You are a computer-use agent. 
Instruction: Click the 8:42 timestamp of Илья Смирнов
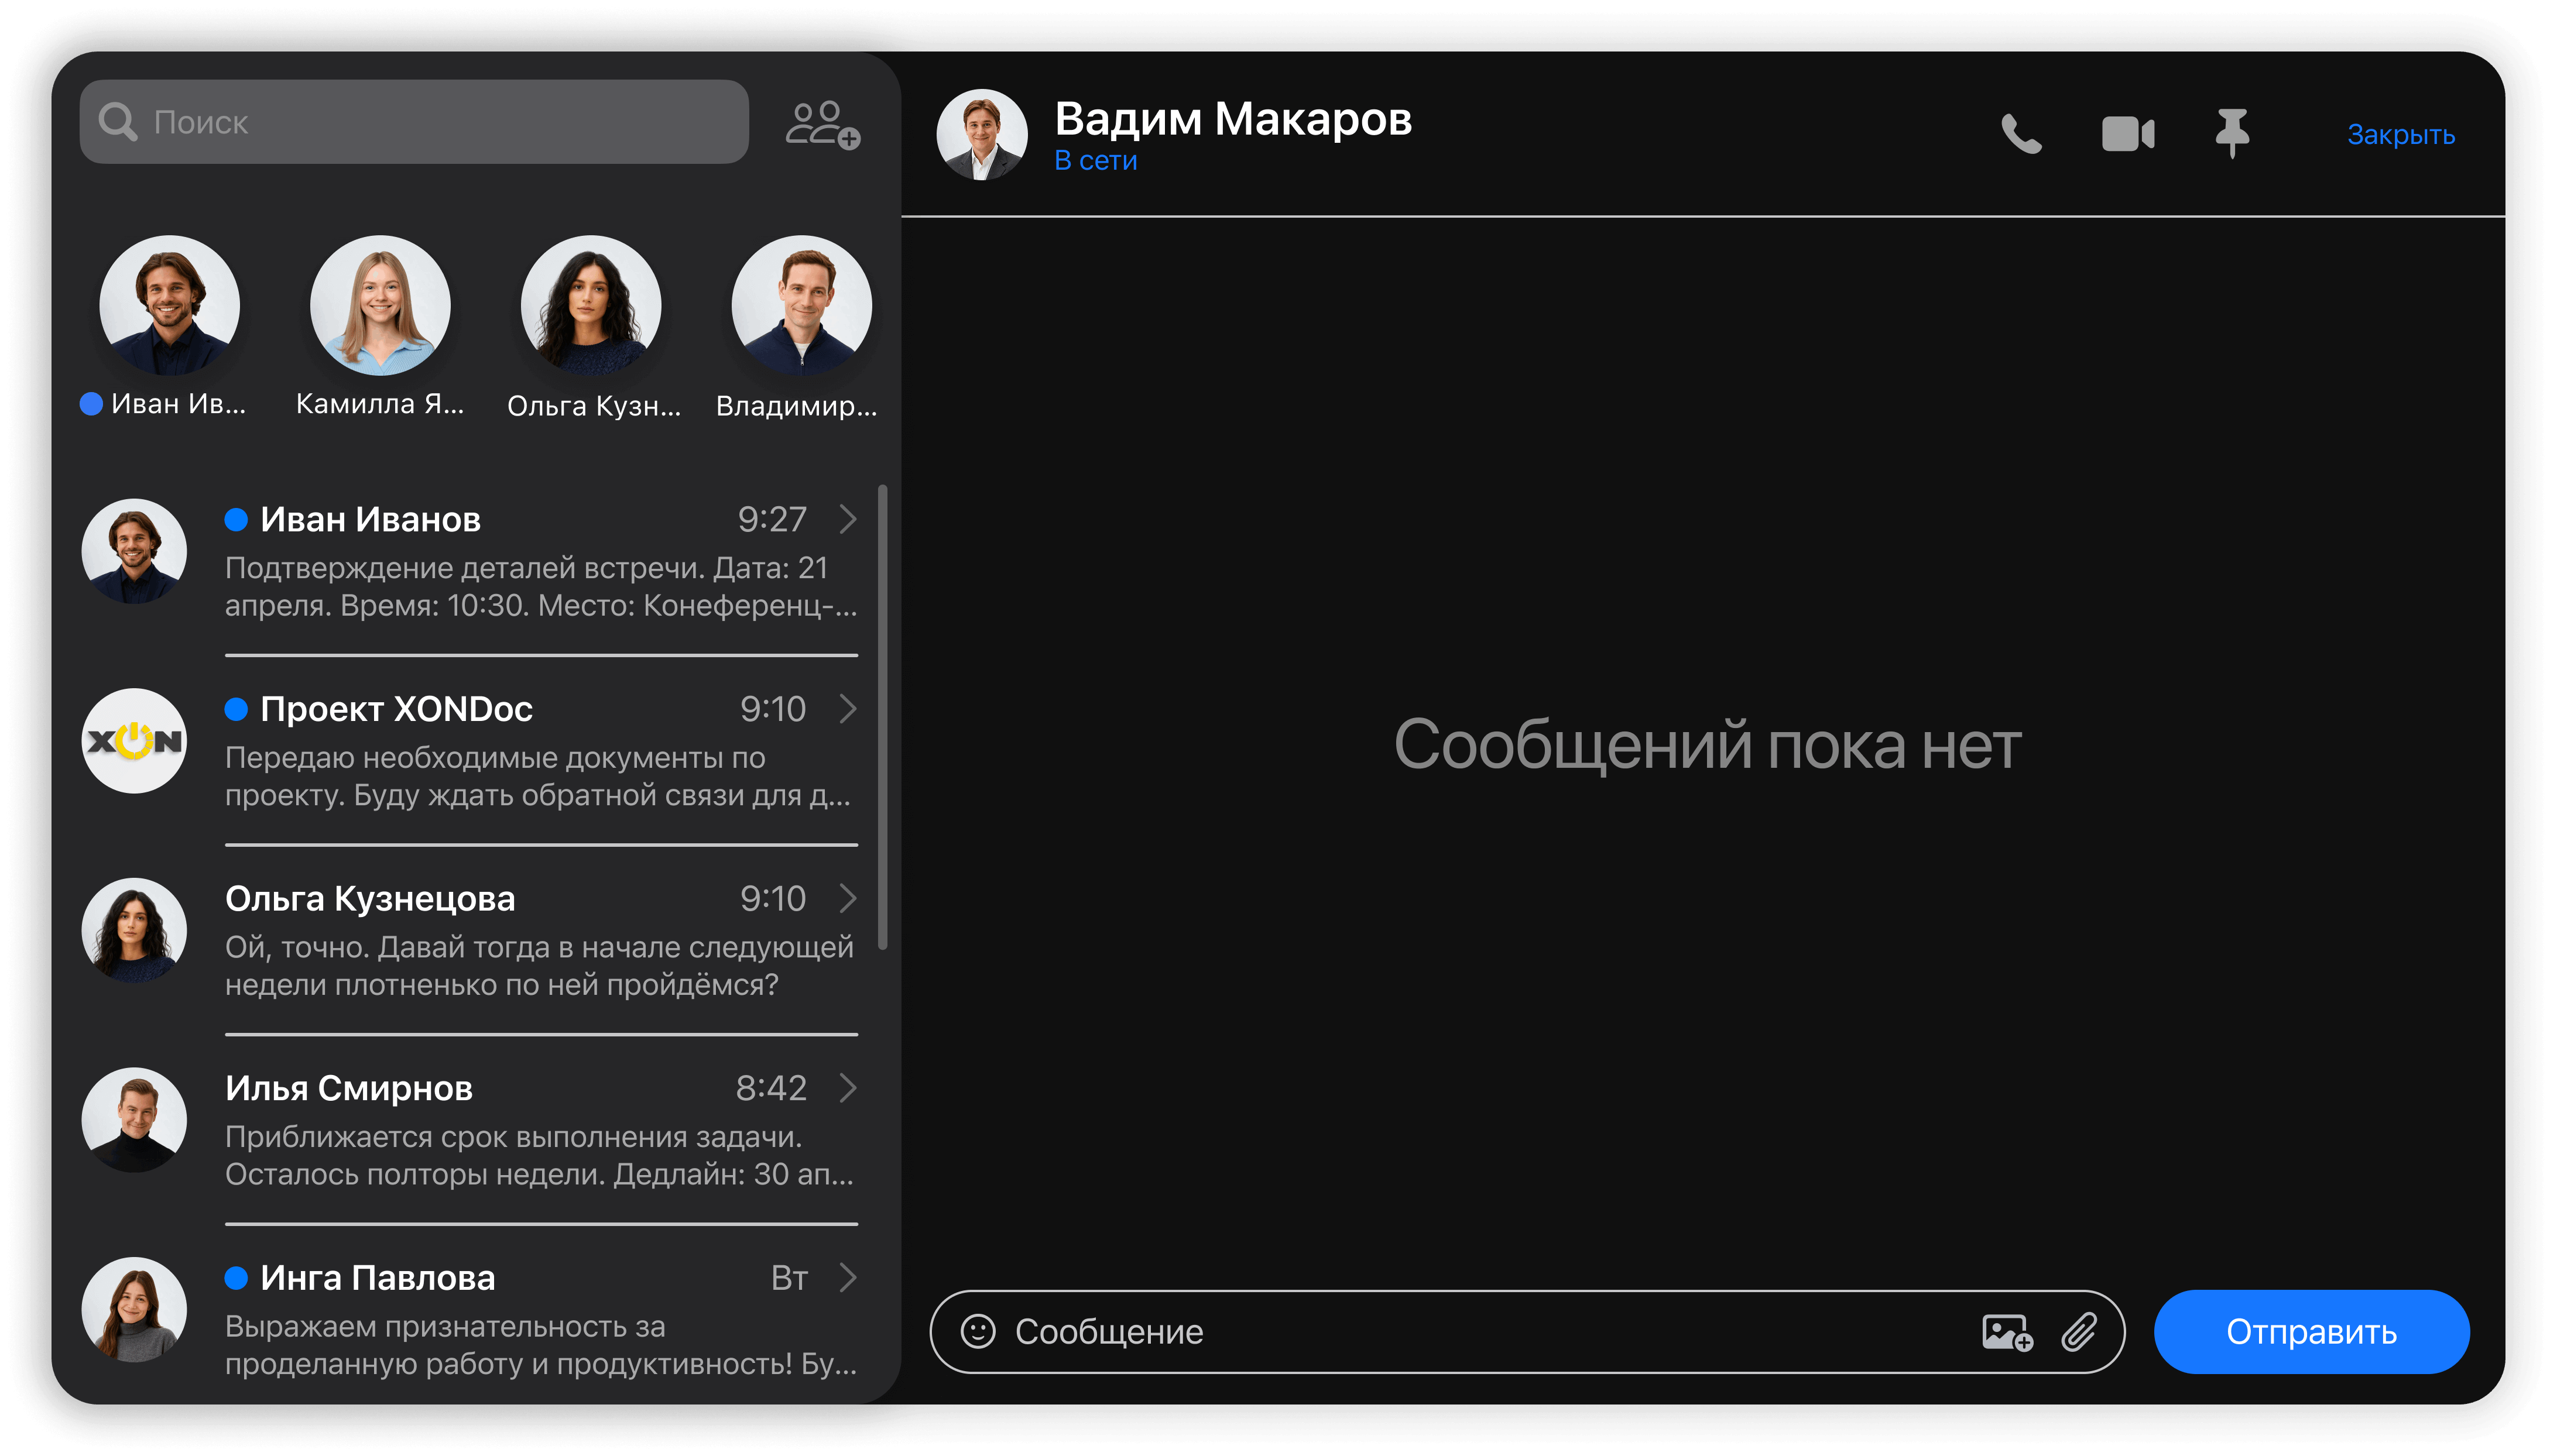click(771, 1088)
